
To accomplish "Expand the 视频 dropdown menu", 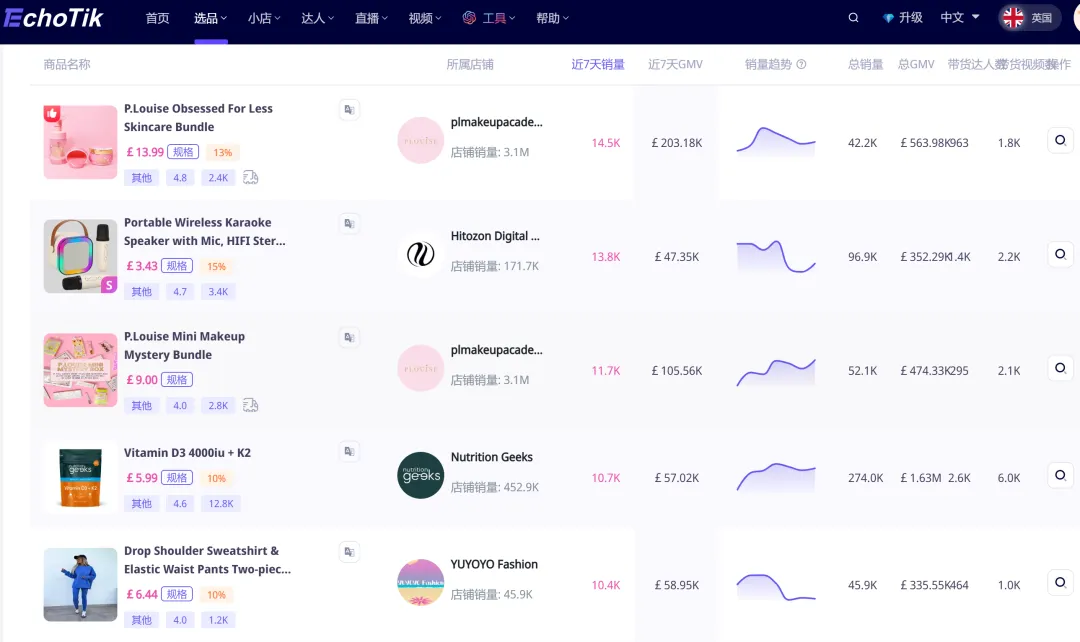I will tap(424, 18).
